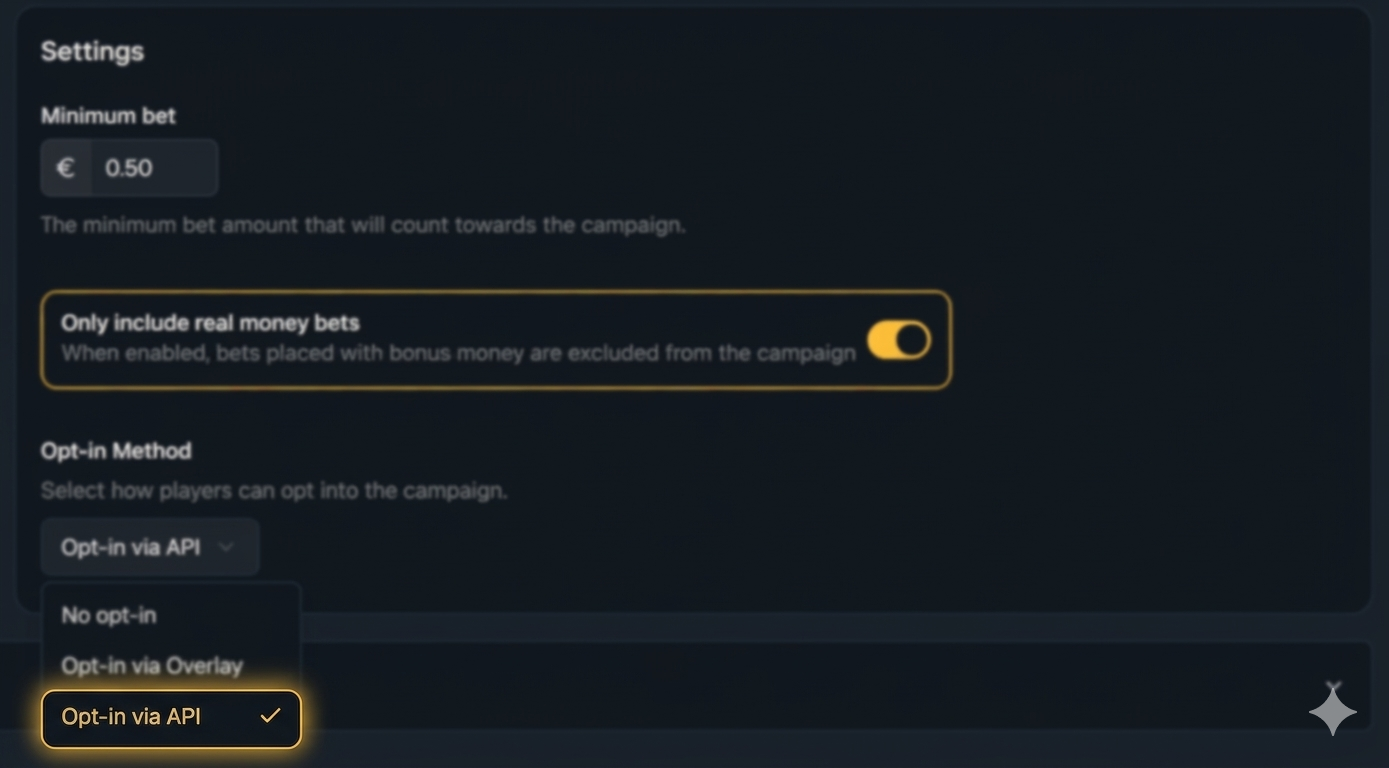Click the sparkle icon in bottom-right corner
This screenshot has width=1389, height=768.
(x=1332, y=712)
